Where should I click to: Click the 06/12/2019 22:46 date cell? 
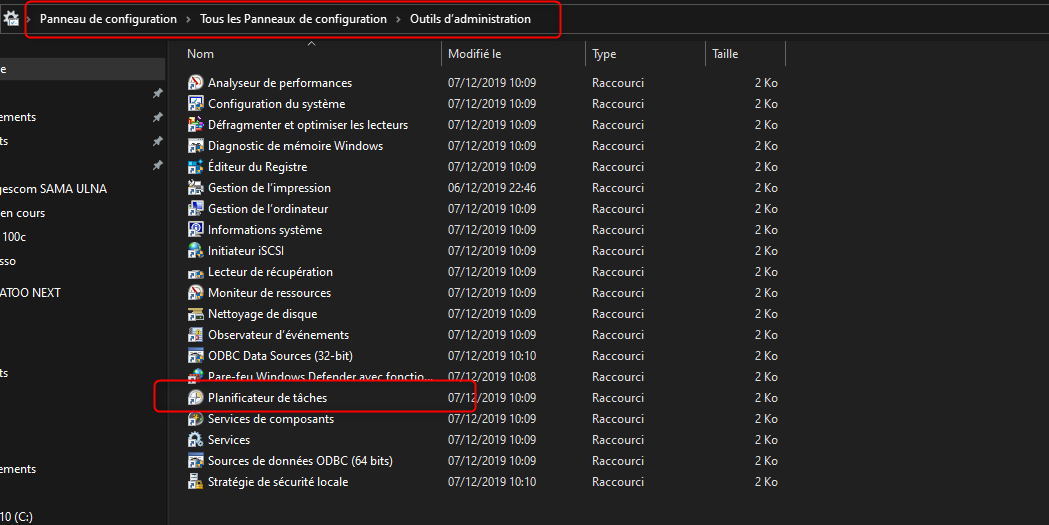click(x=492, y=188)
